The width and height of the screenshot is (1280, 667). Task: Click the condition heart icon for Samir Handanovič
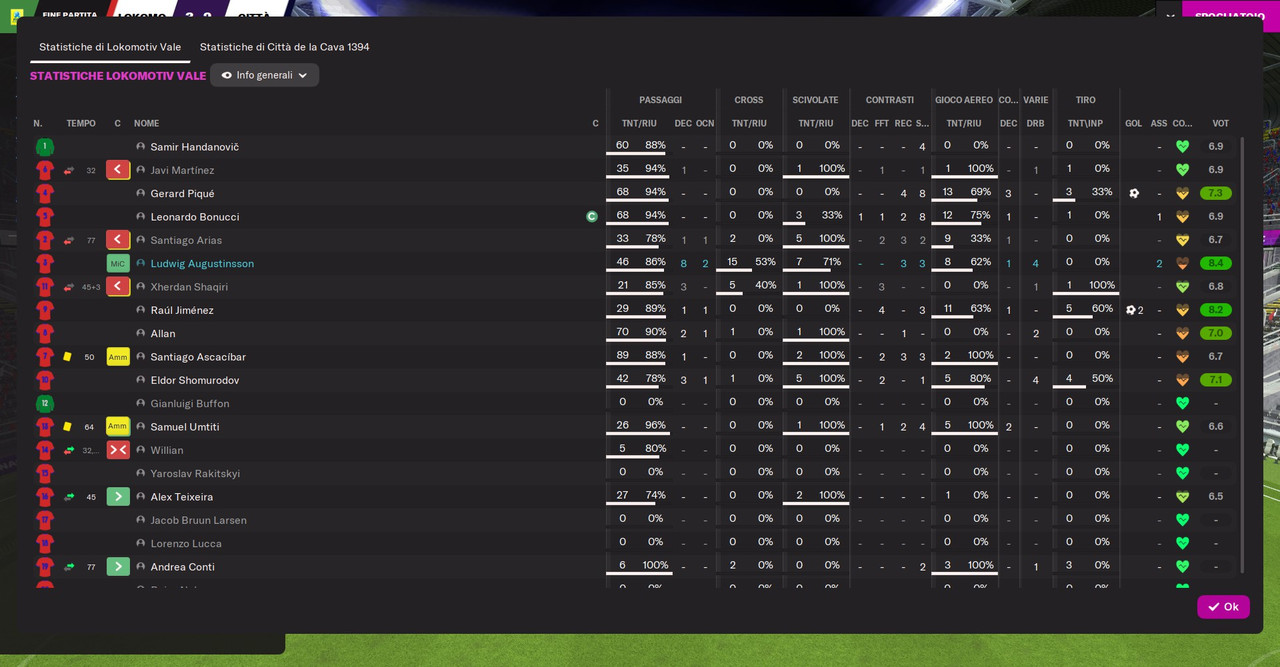[x=1183, y=147]
